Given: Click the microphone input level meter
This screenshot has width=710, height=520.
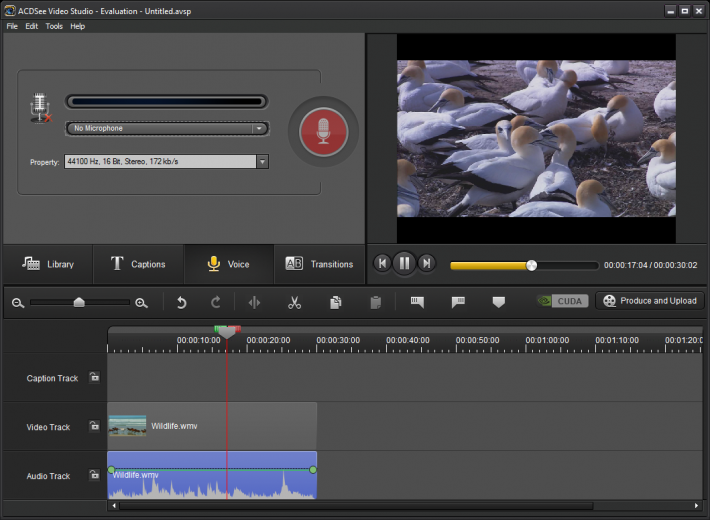Looking at the screenshot, I should pyautogui.click(x=167, y=101).
